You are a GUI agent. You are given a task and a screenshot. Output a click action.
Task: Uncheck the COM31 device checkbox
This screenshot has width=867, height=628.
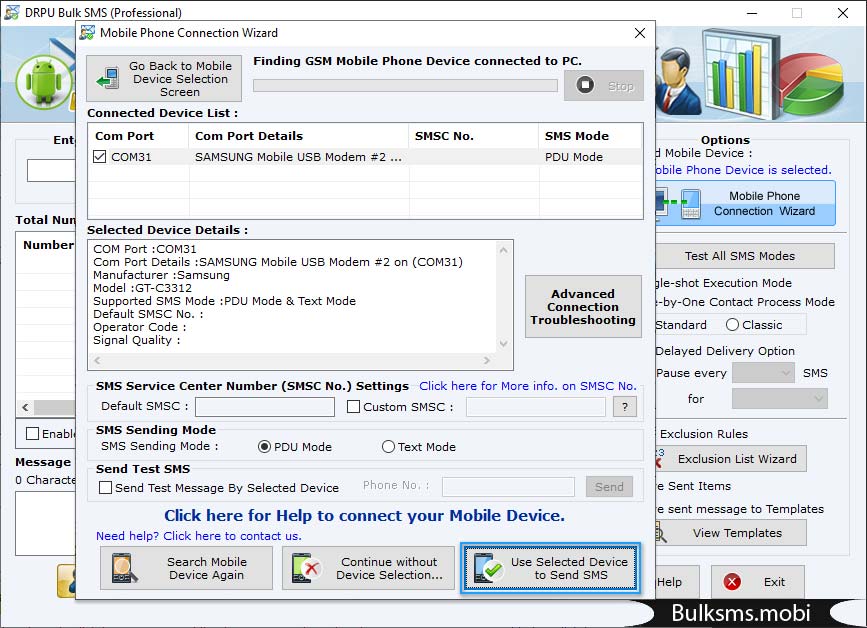[x=100, y=157]
